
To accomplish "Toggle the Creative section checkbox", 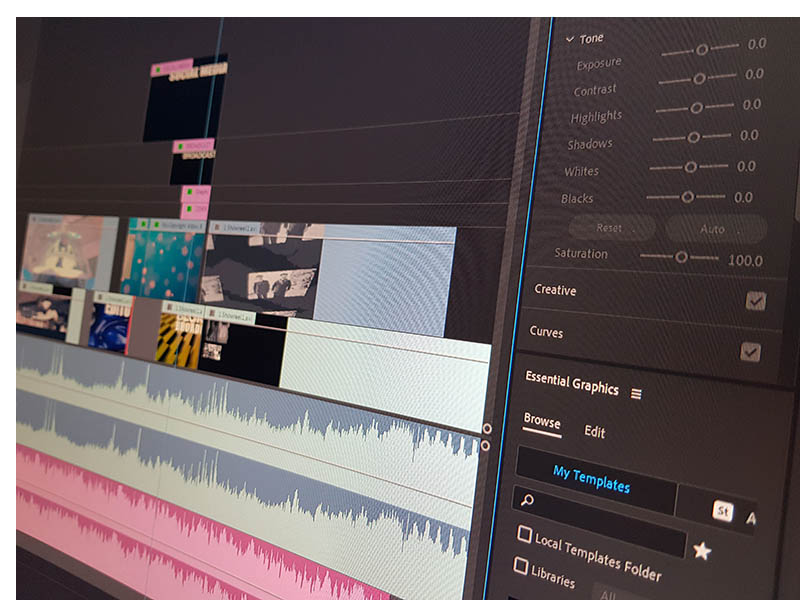I will 756,301.
